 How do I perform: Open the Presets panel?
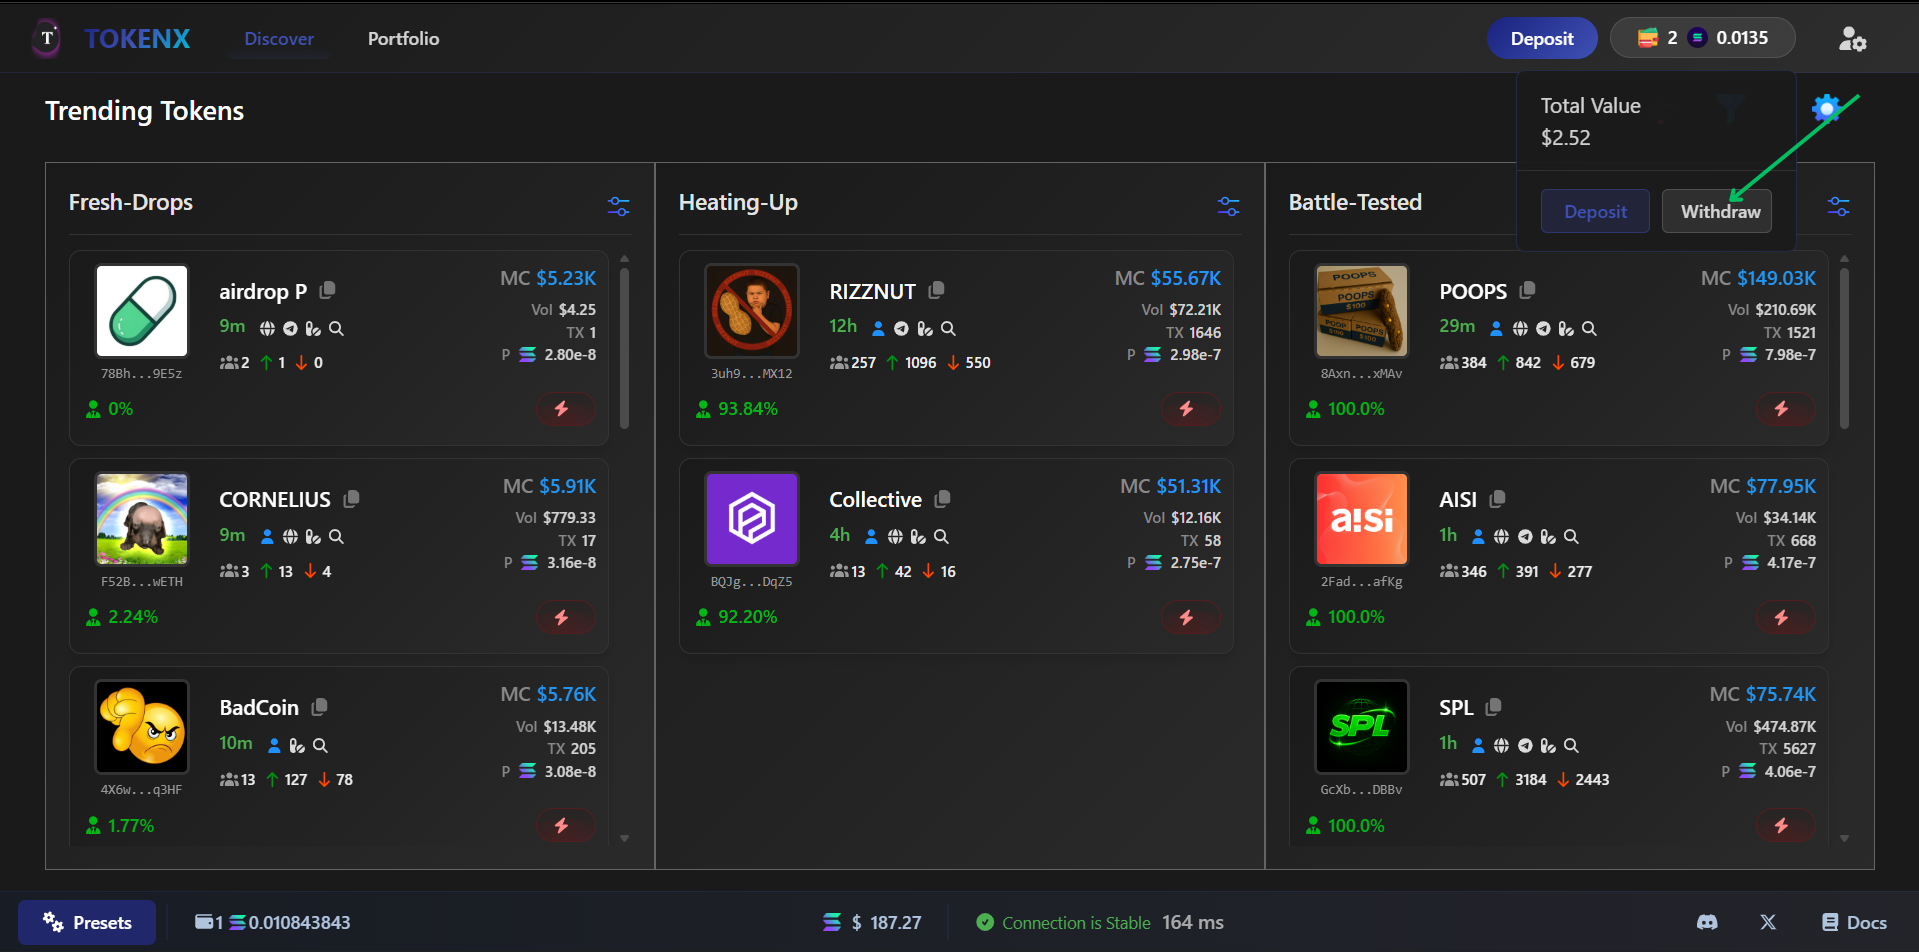(x=87, y=922)
